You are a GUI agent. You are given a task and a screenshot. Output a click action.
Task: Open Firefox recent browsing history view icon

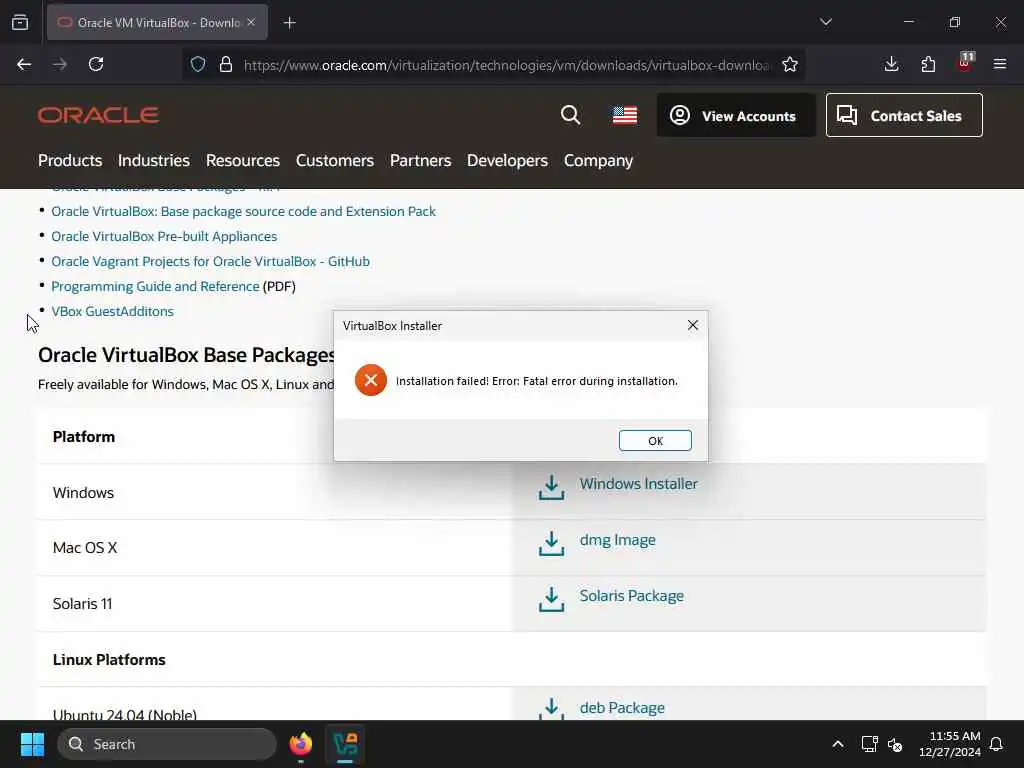(x=20, y=22)
